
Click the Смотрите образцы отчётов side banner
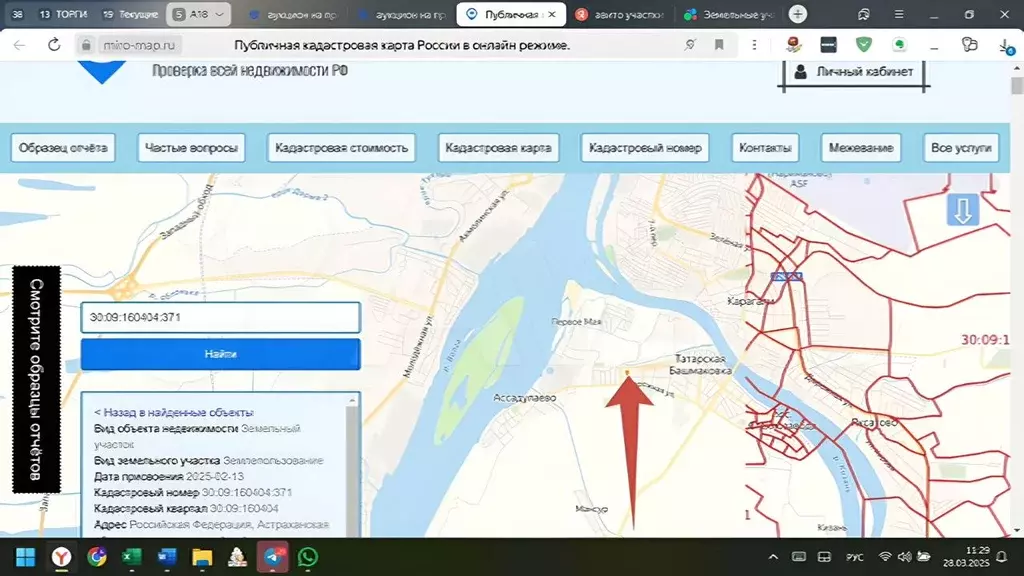tap(37, 379)
